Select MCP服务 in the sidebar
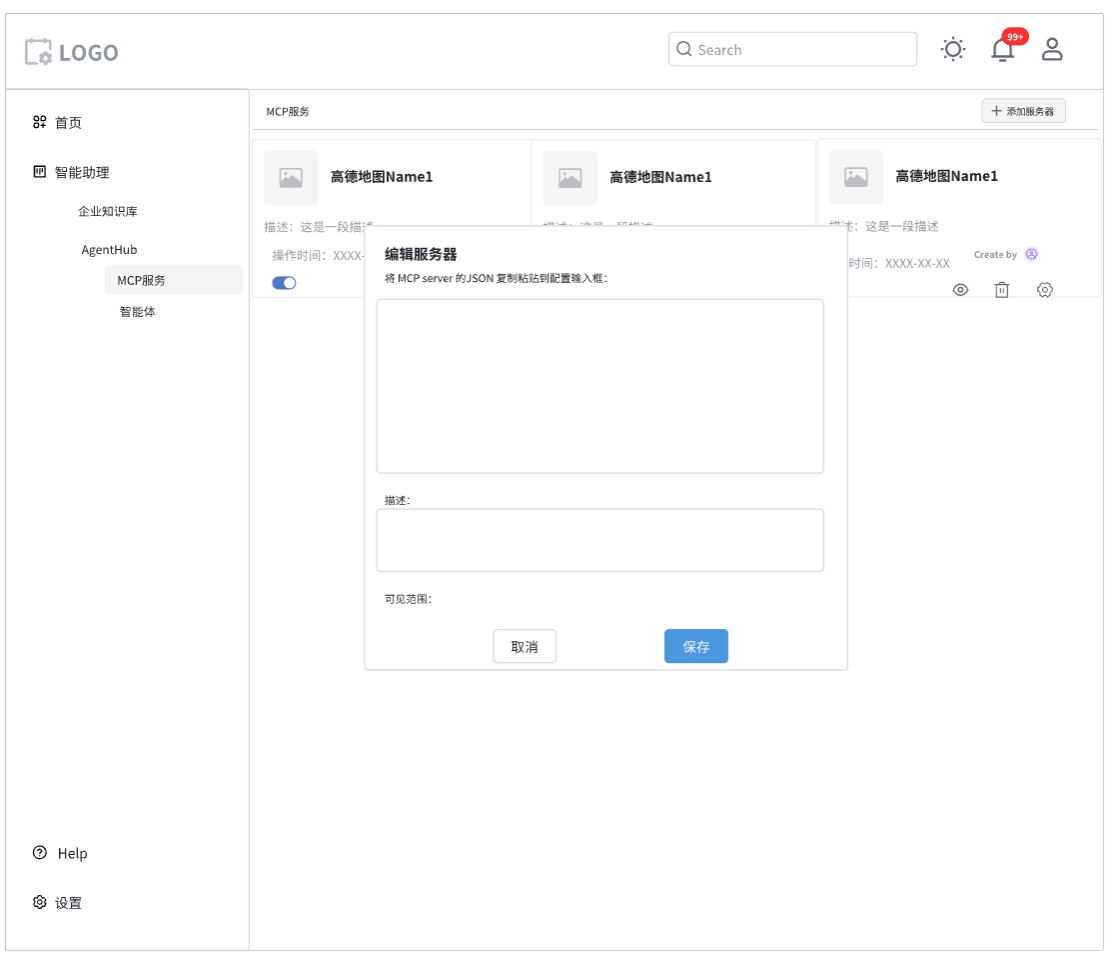 [141, 280]
